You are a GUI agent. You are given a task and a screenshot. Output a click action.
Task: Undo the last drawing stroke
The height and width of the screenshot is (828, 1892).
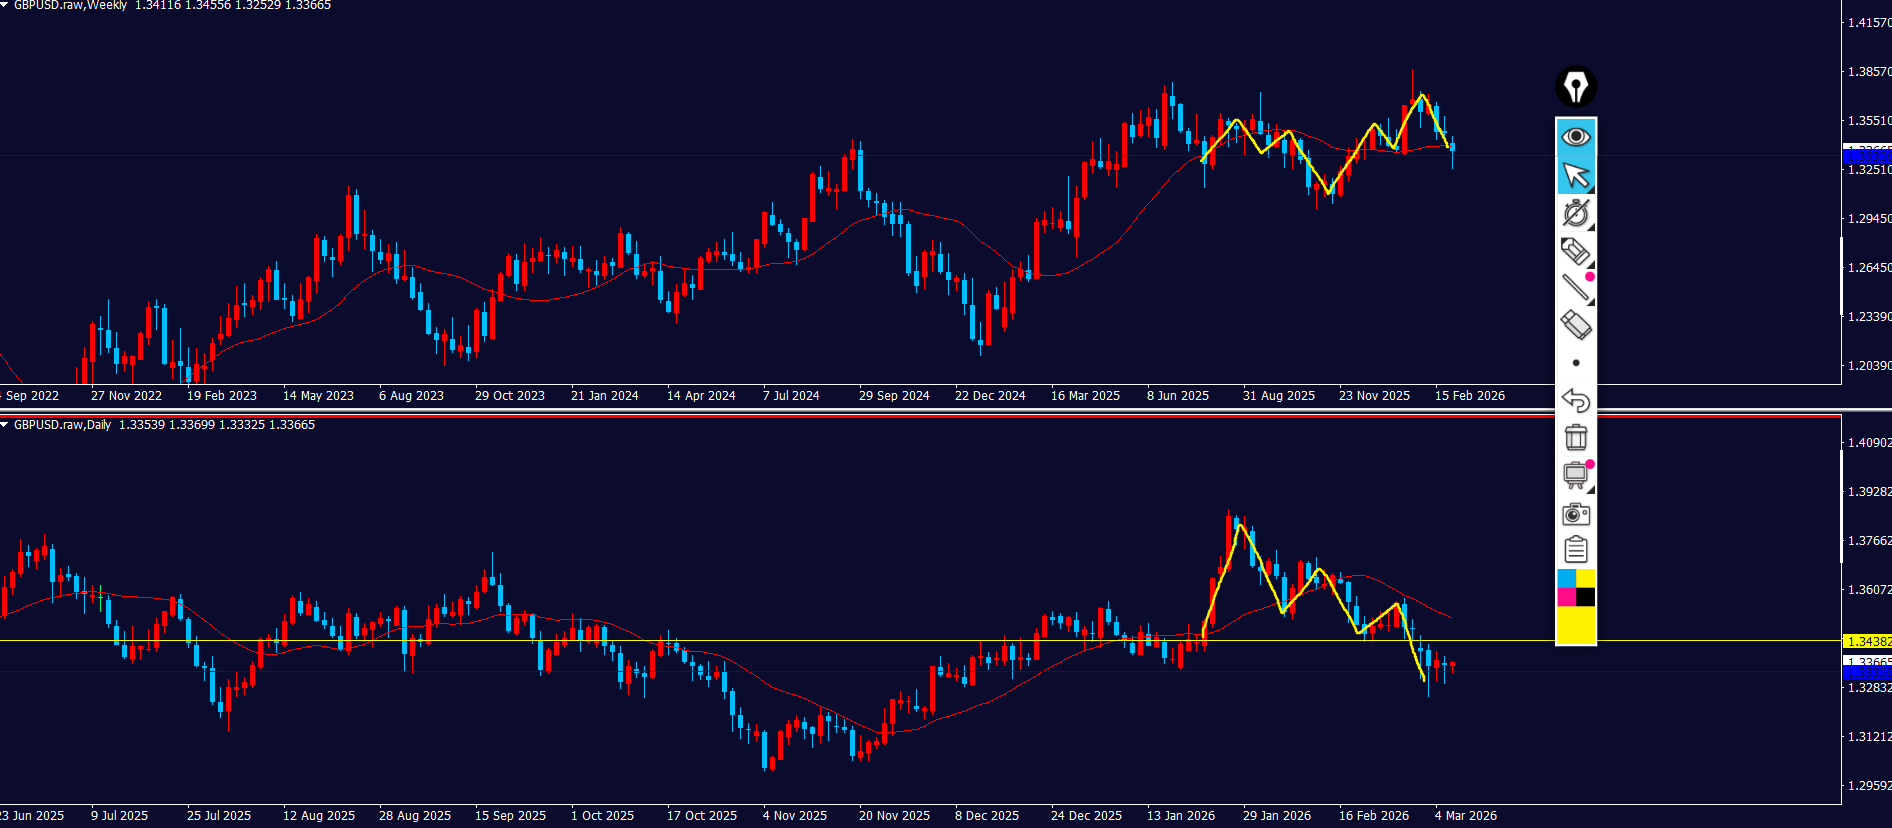[x=1575, y=400]
